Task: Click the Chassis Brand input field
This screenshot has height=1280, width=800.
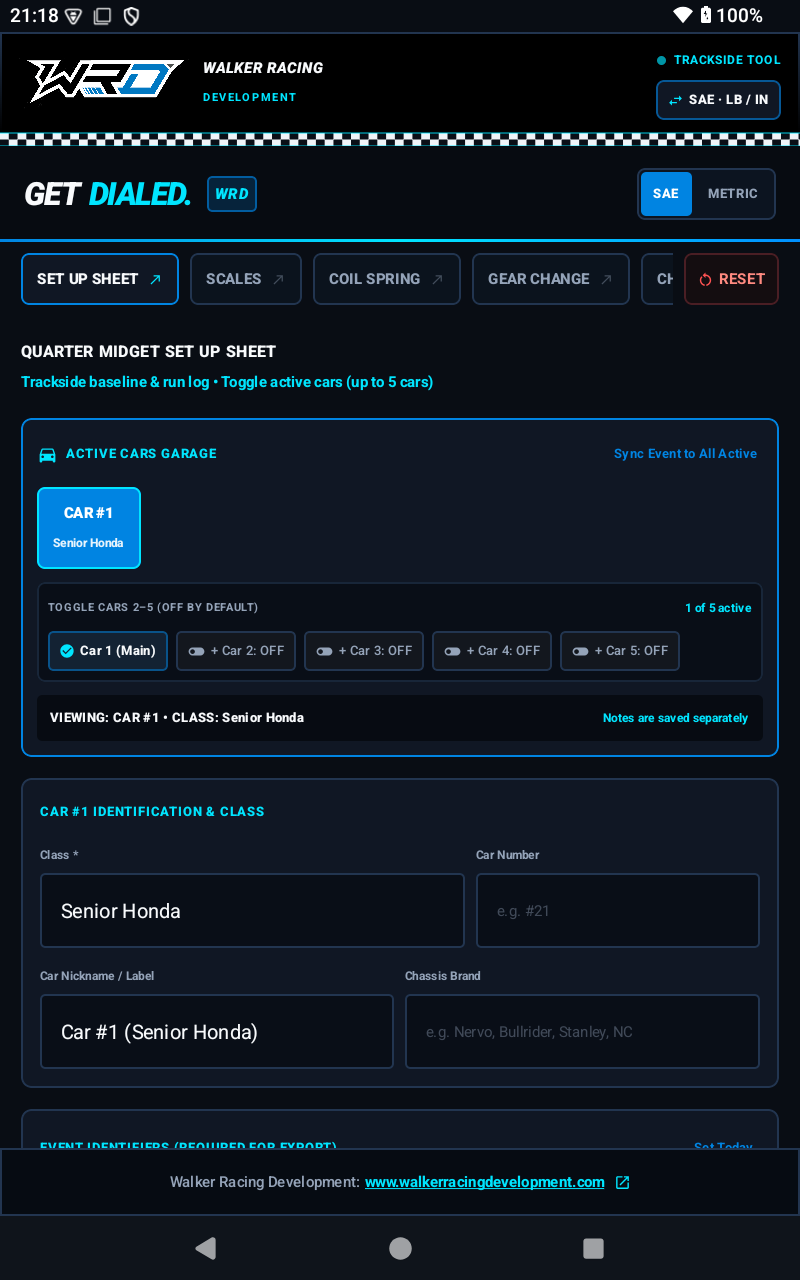Action: [x=582, y=1032]
